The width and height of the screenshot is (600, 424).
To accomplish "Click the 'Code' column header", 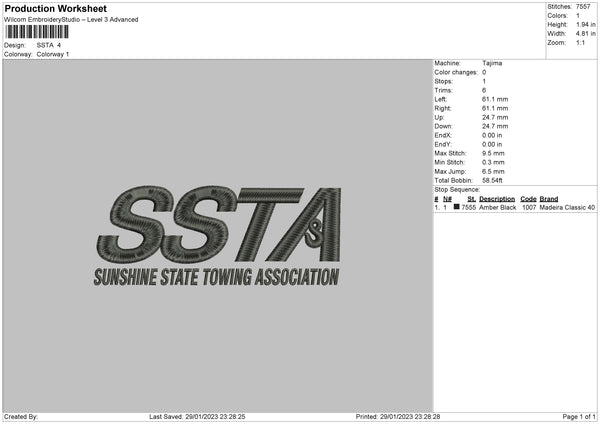I will (528, 199).
